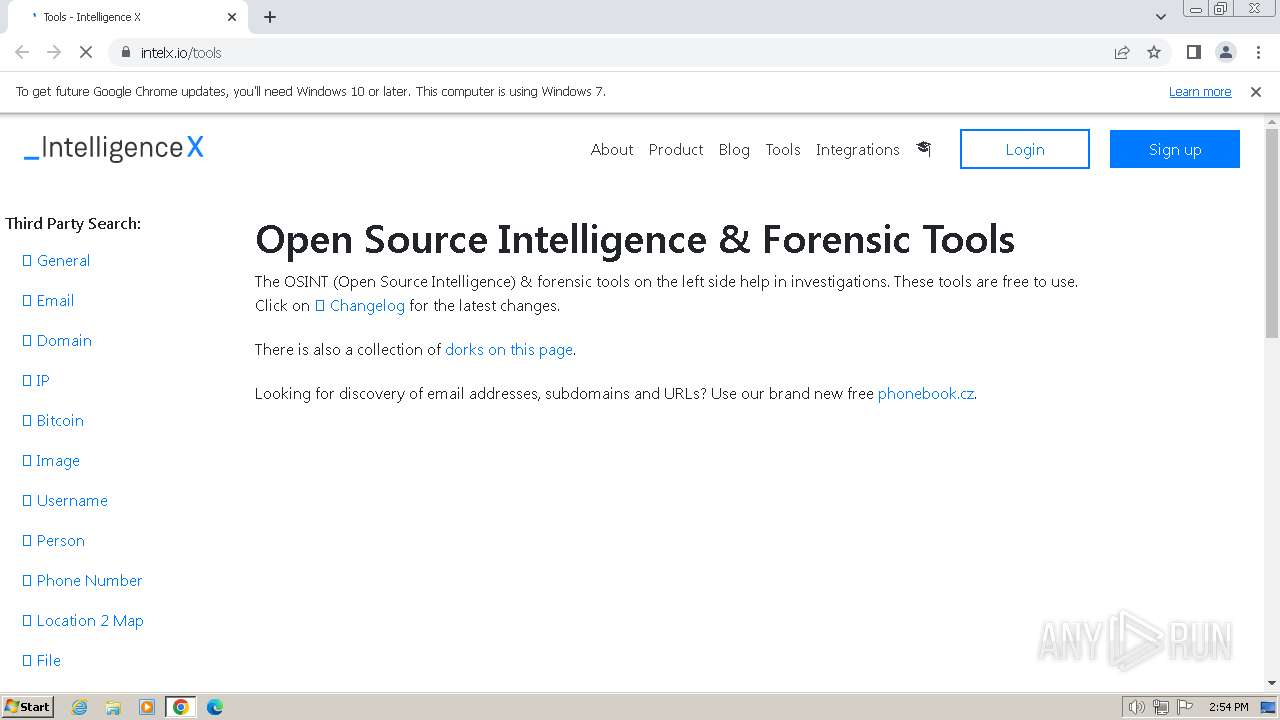Screen dimensions: 1280x720
Task: Open dorks on this page link
Action: pyautogui.click(x=509, y=349)
